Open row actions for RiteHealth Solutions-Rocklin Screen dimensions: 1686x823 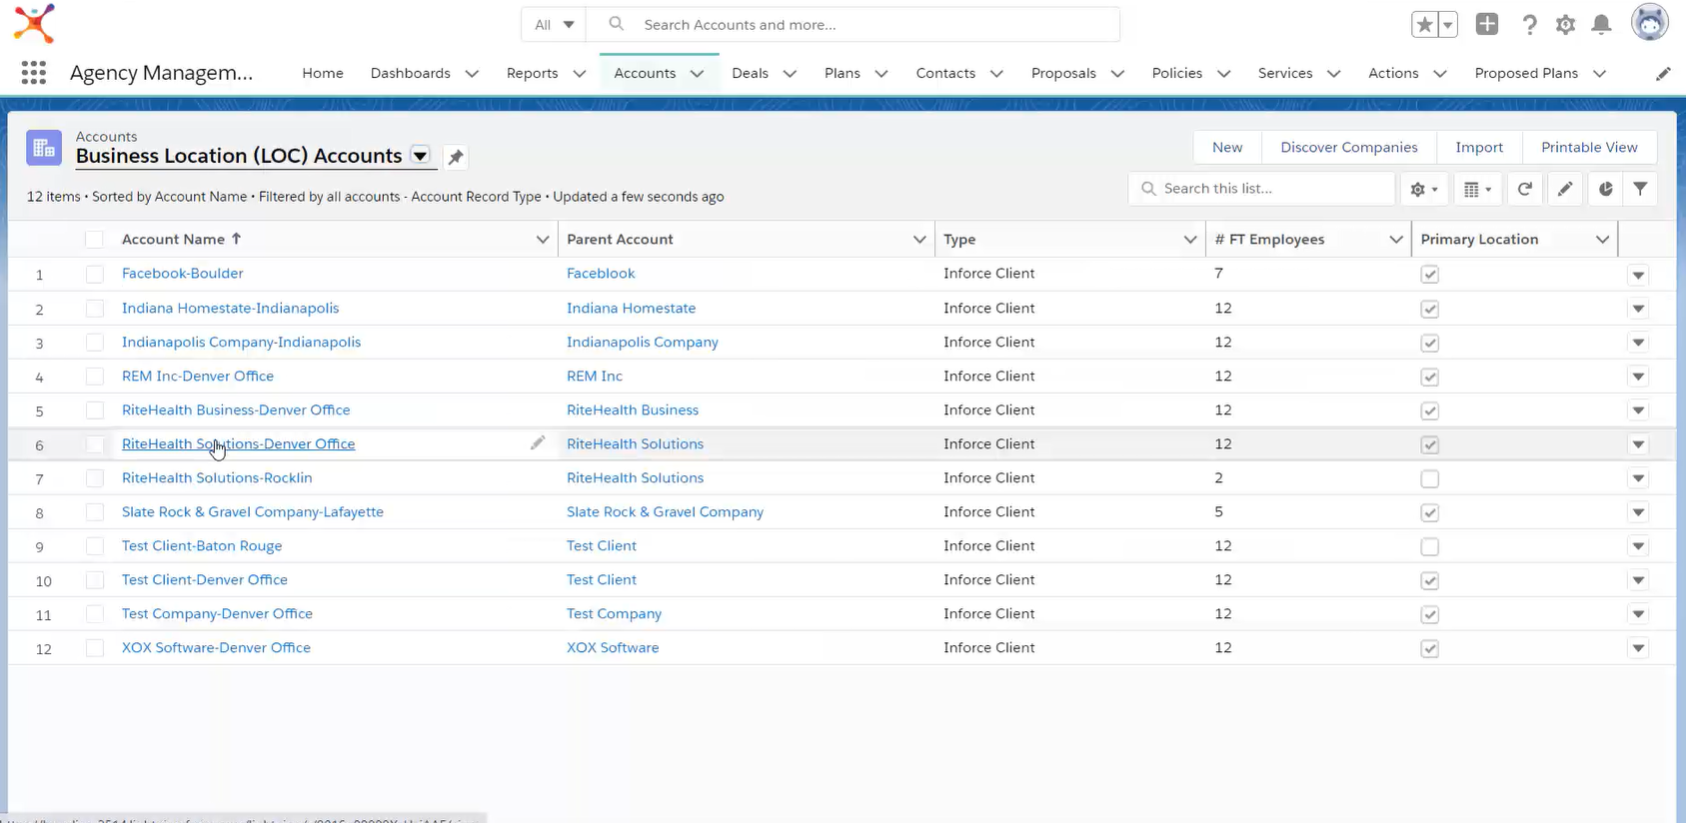1638,479
